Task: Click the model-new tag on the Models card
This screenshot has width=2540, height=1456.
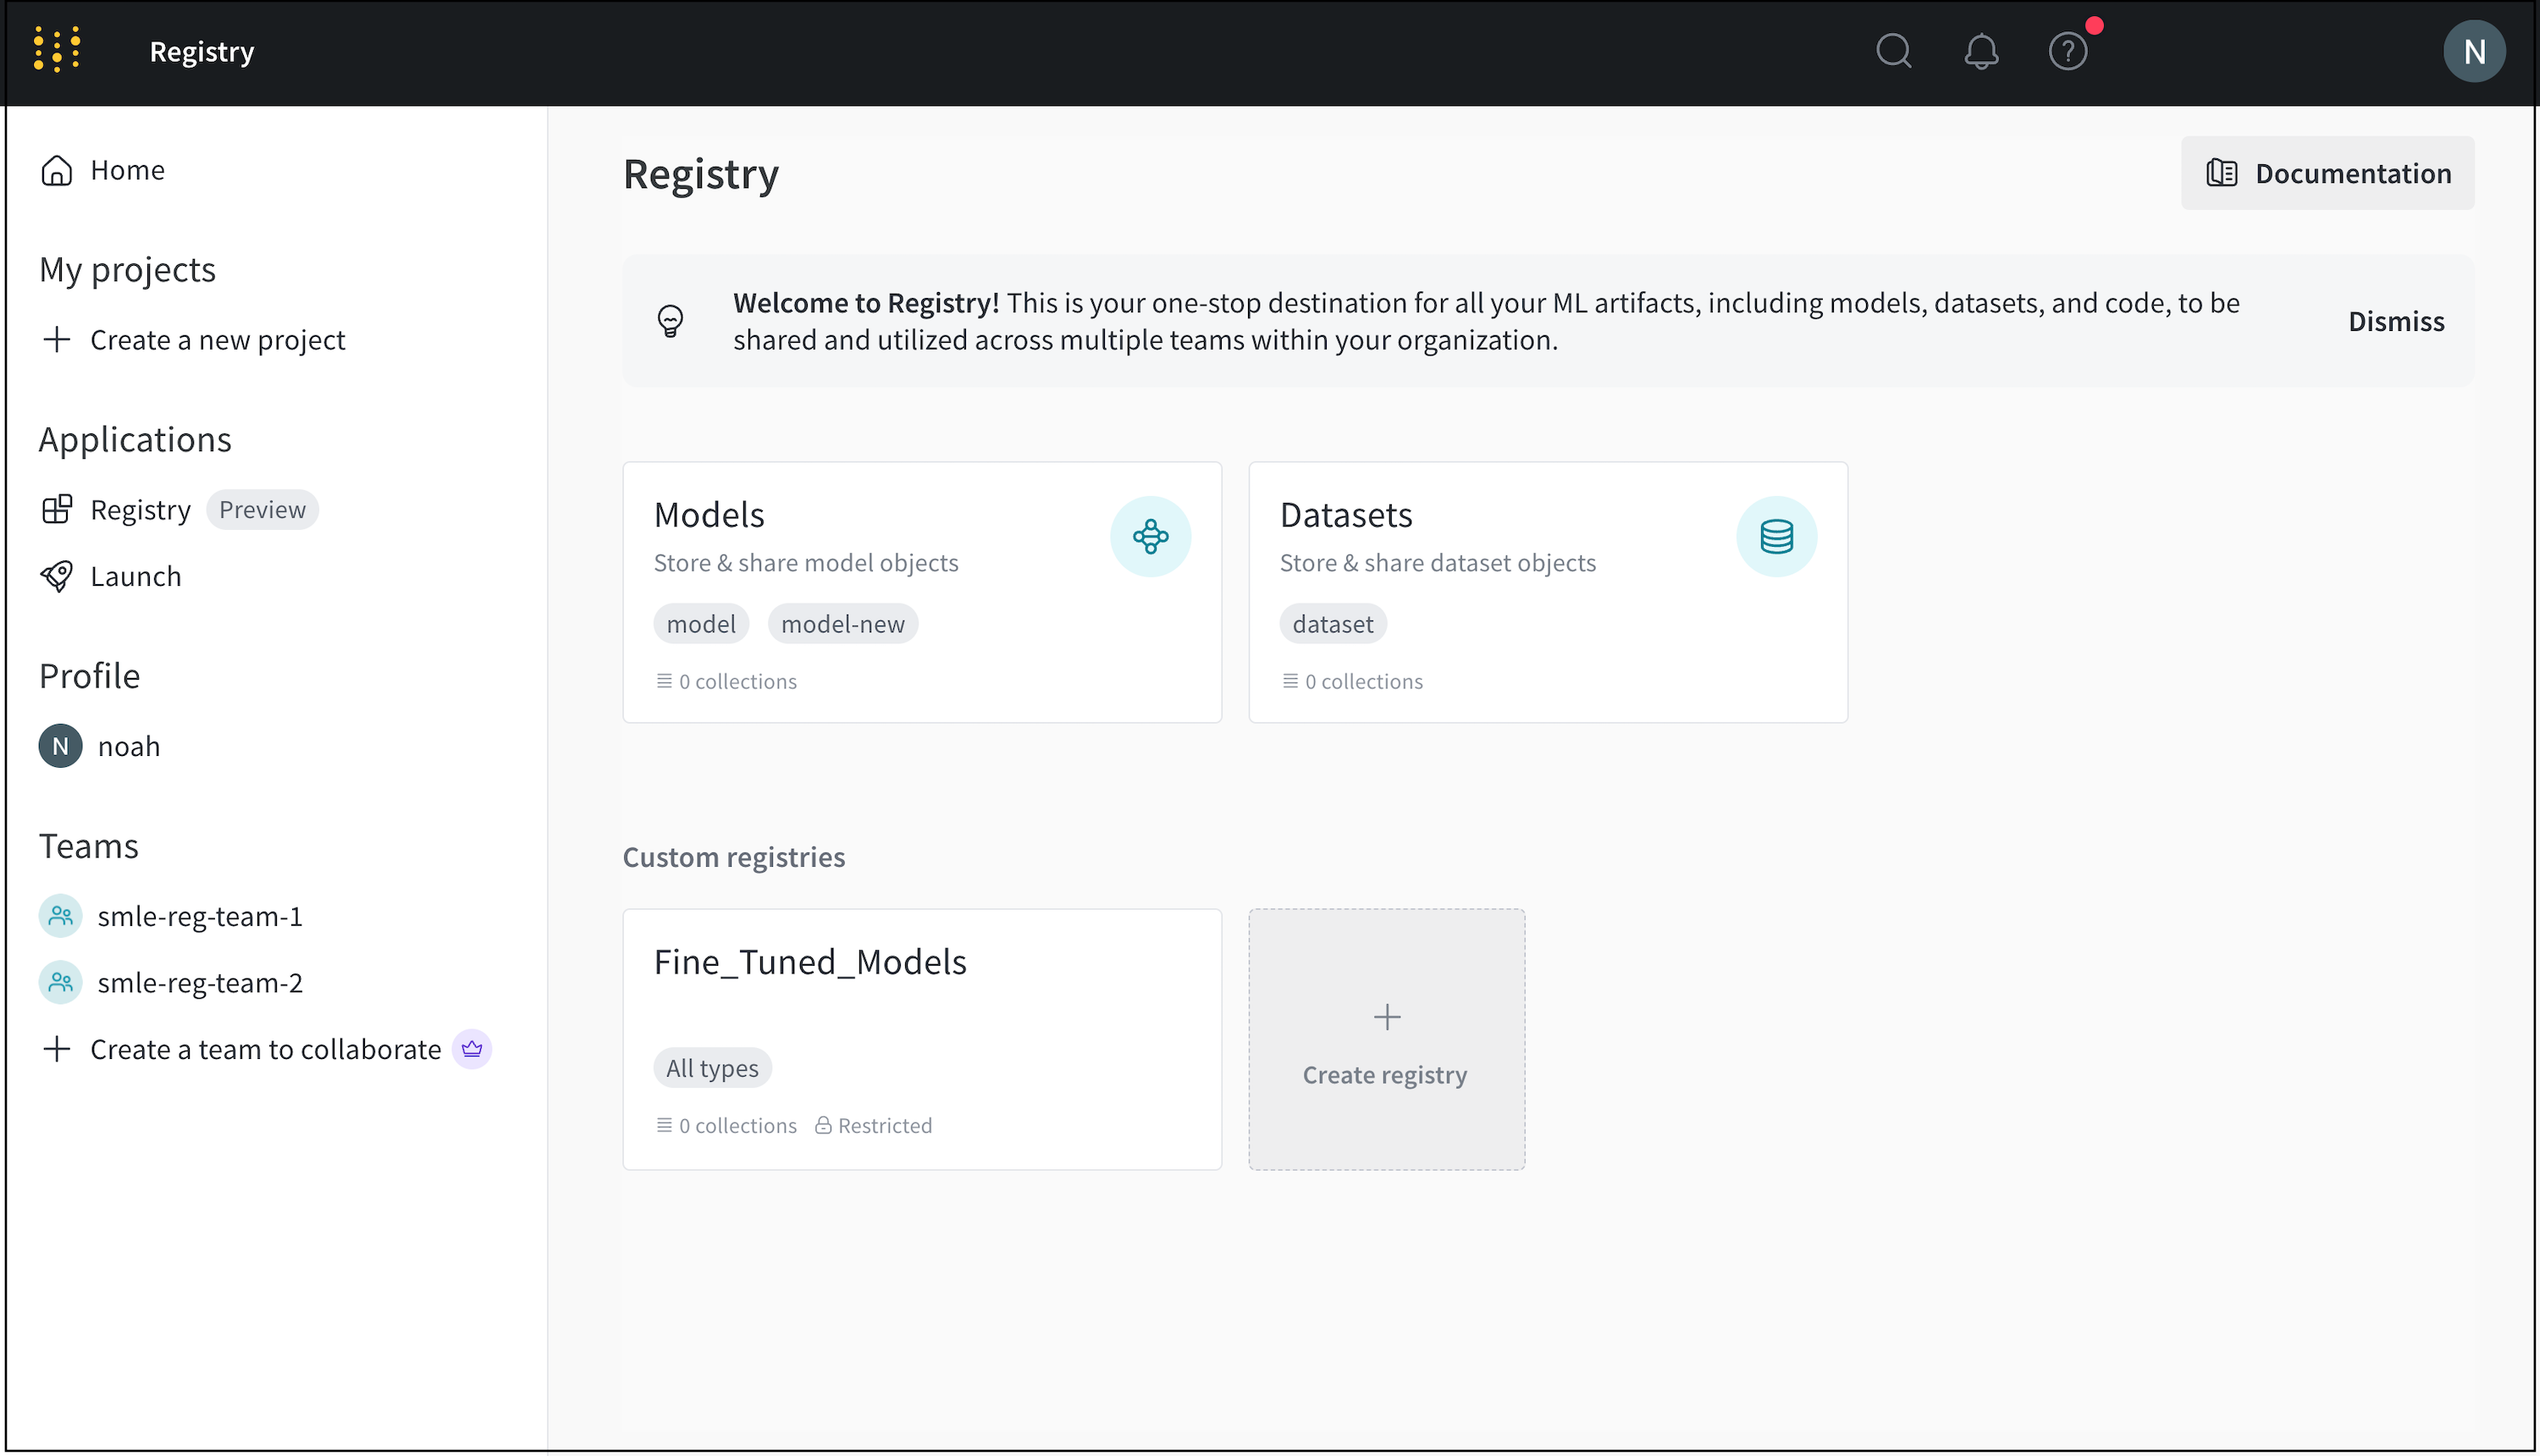Action: (x=843, y=623)
